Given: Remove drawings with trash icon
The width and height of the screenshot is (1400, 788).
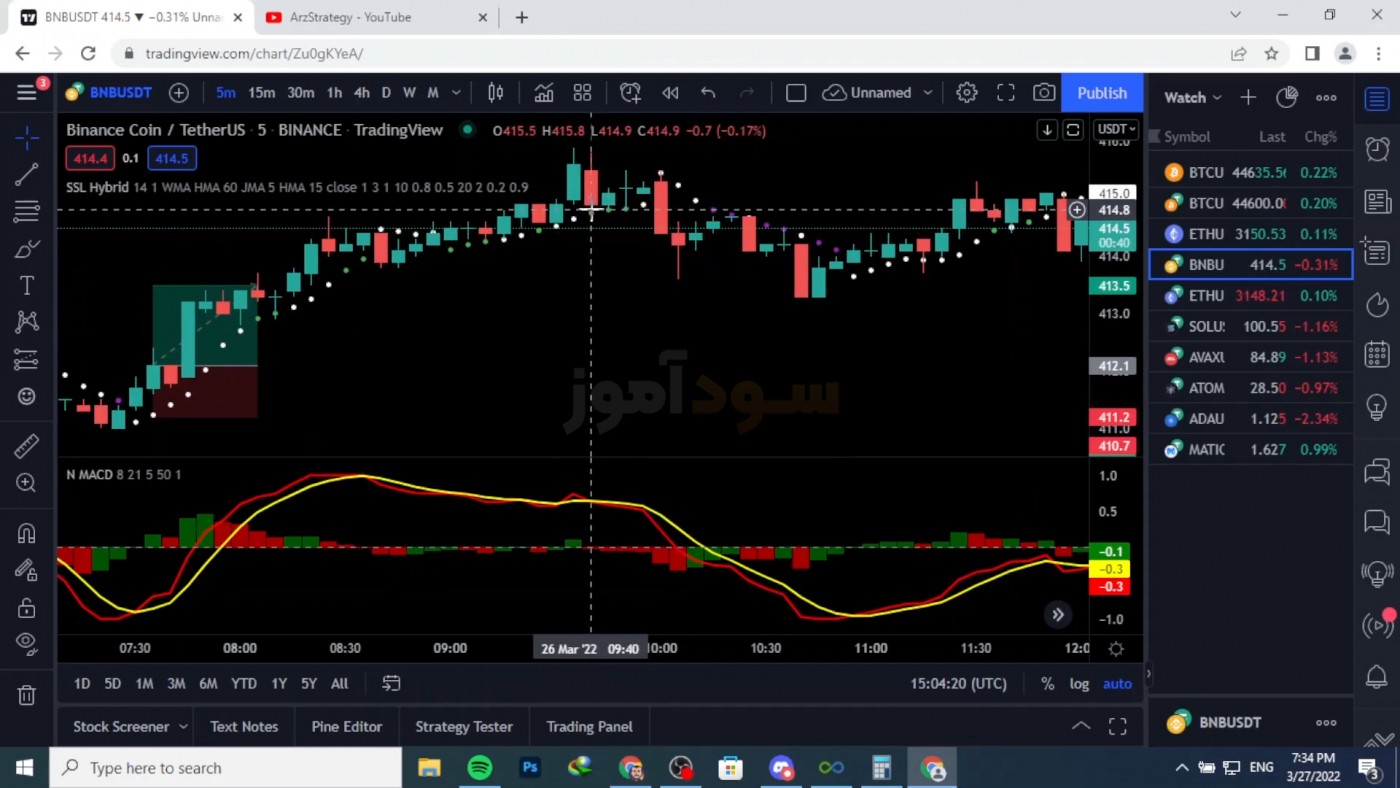Looking at the screenshot, I should point(27,695).
